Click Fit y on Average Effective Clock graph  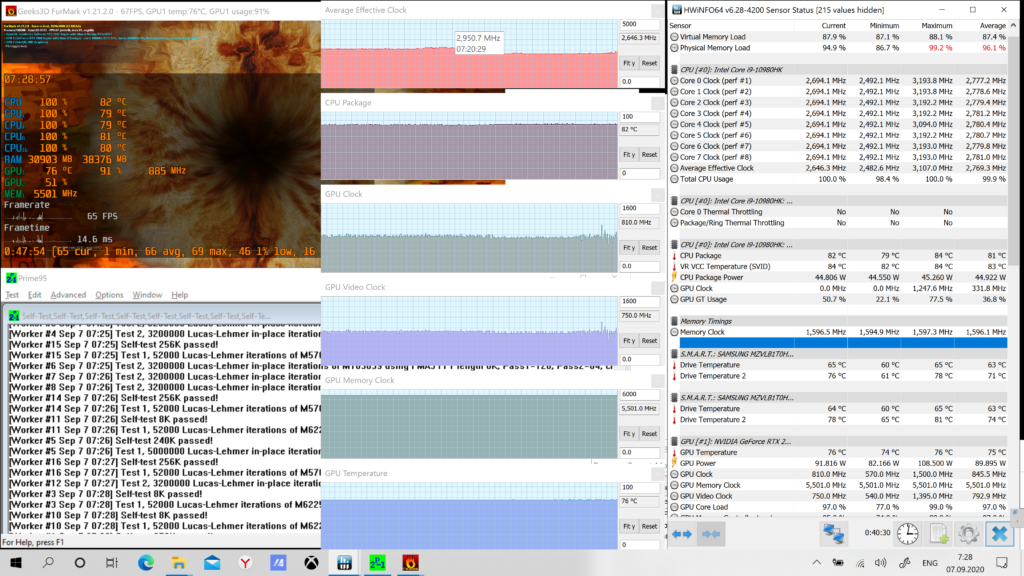coord(629,63)
